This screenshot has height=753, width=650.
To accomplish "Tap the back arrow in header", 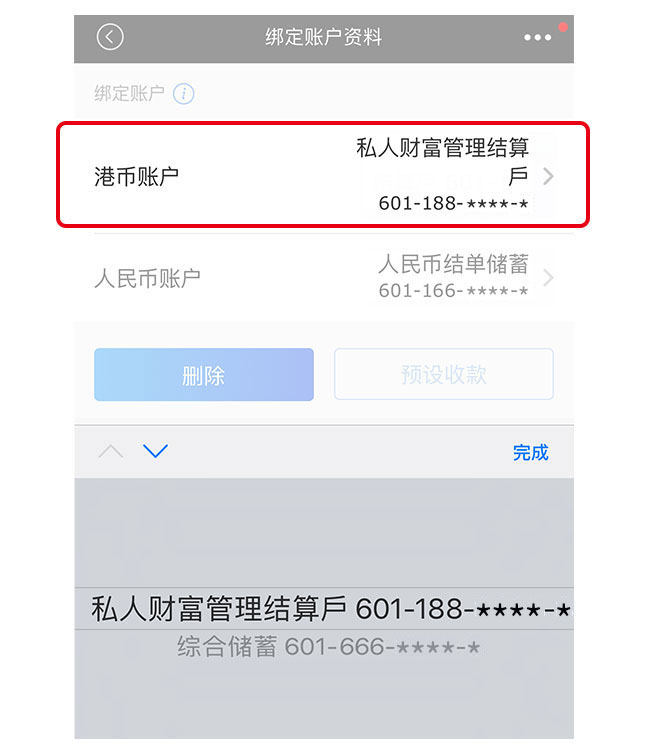I will click(x=110, y=37).
